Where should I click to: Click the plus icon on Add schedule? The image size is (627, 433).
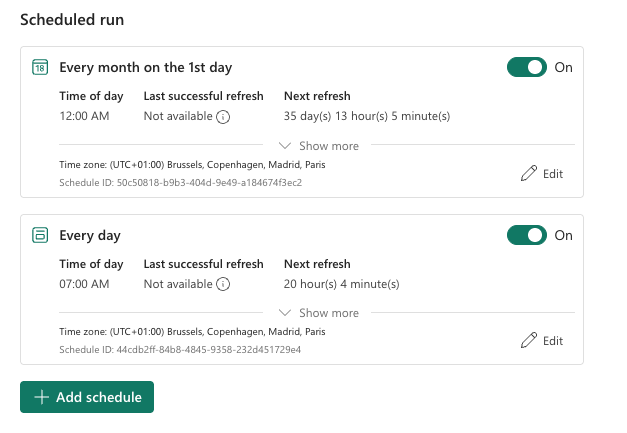41,397
